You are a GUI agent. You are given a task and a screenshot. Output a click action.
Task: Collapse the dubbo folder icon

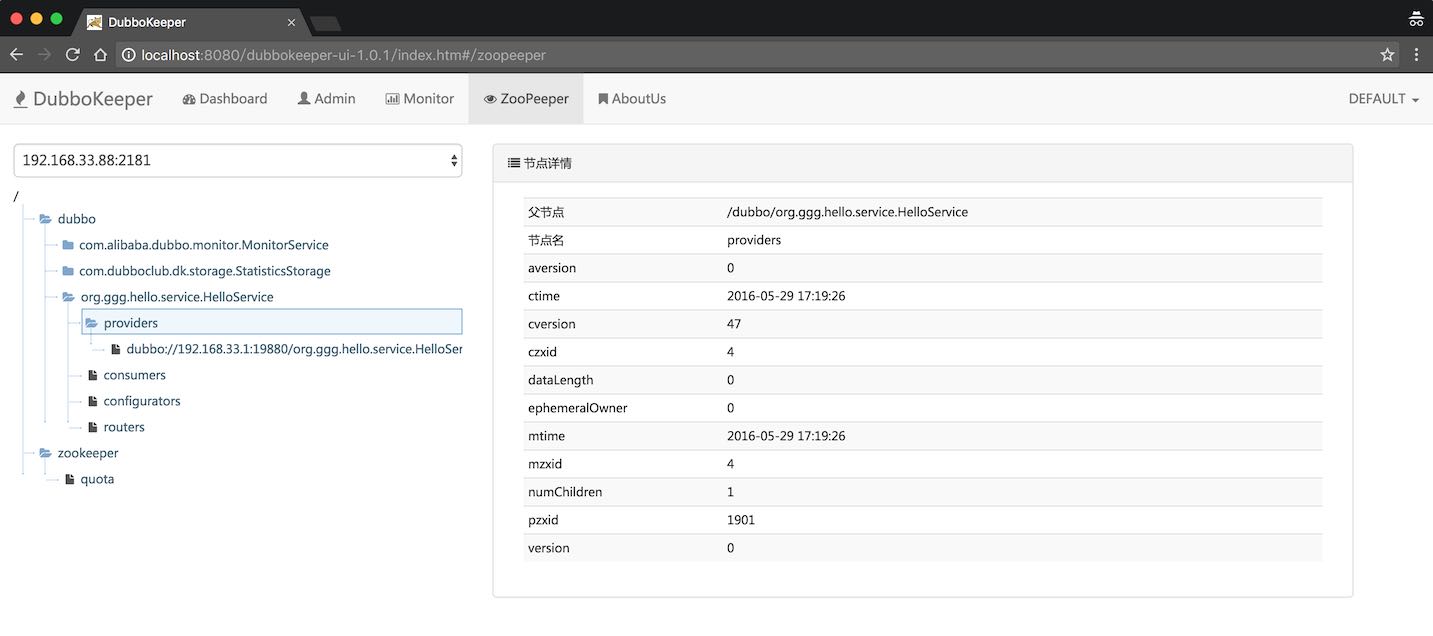[46, 218]
